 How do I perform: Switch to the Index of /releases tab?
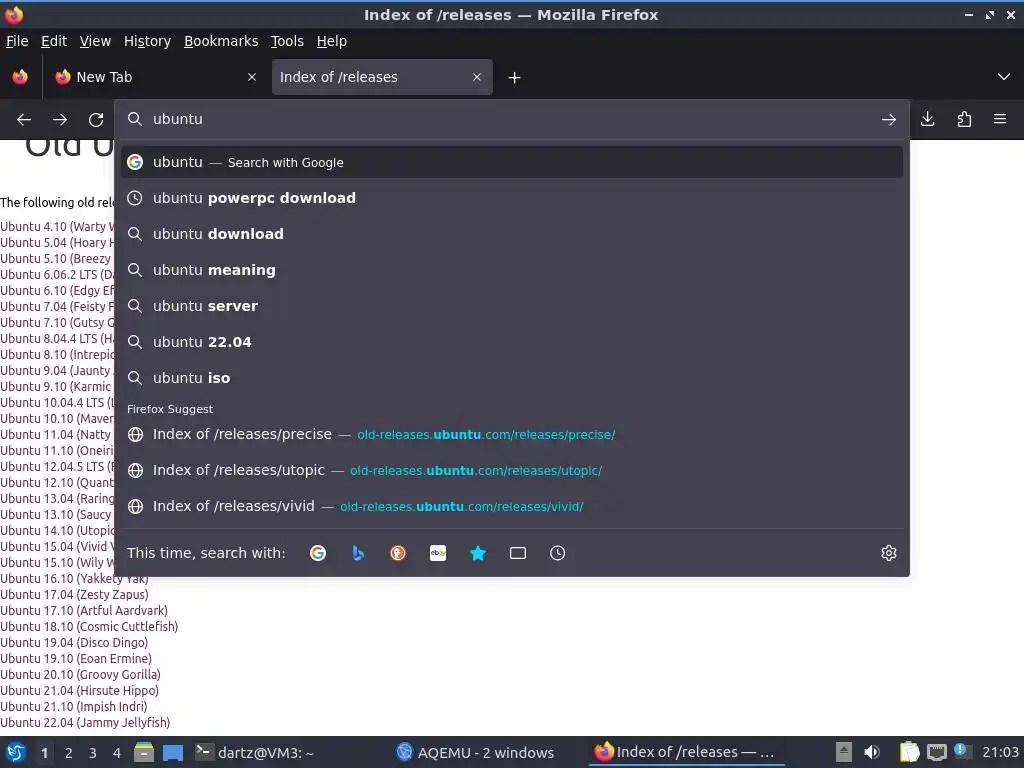[382, 77]
